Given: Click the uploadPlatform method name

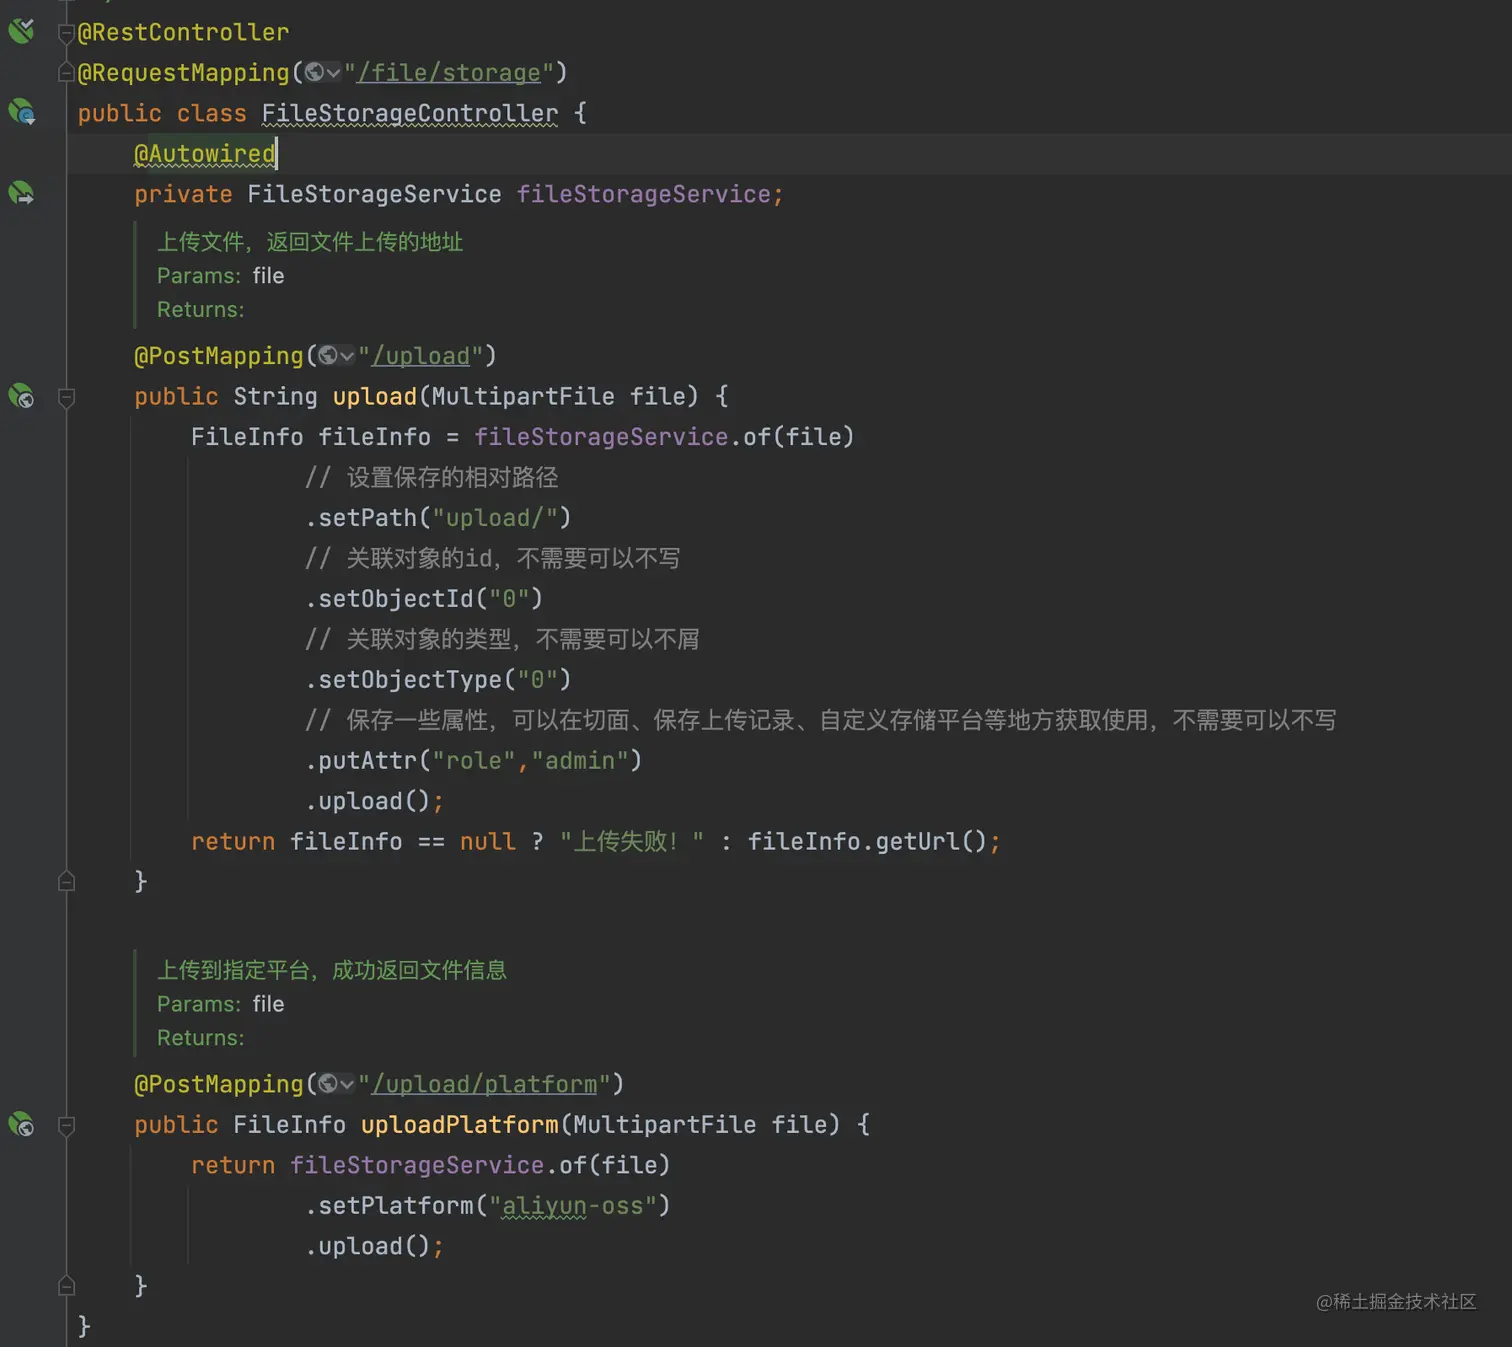Looking at the screenshot, I should pos(460,1125).
